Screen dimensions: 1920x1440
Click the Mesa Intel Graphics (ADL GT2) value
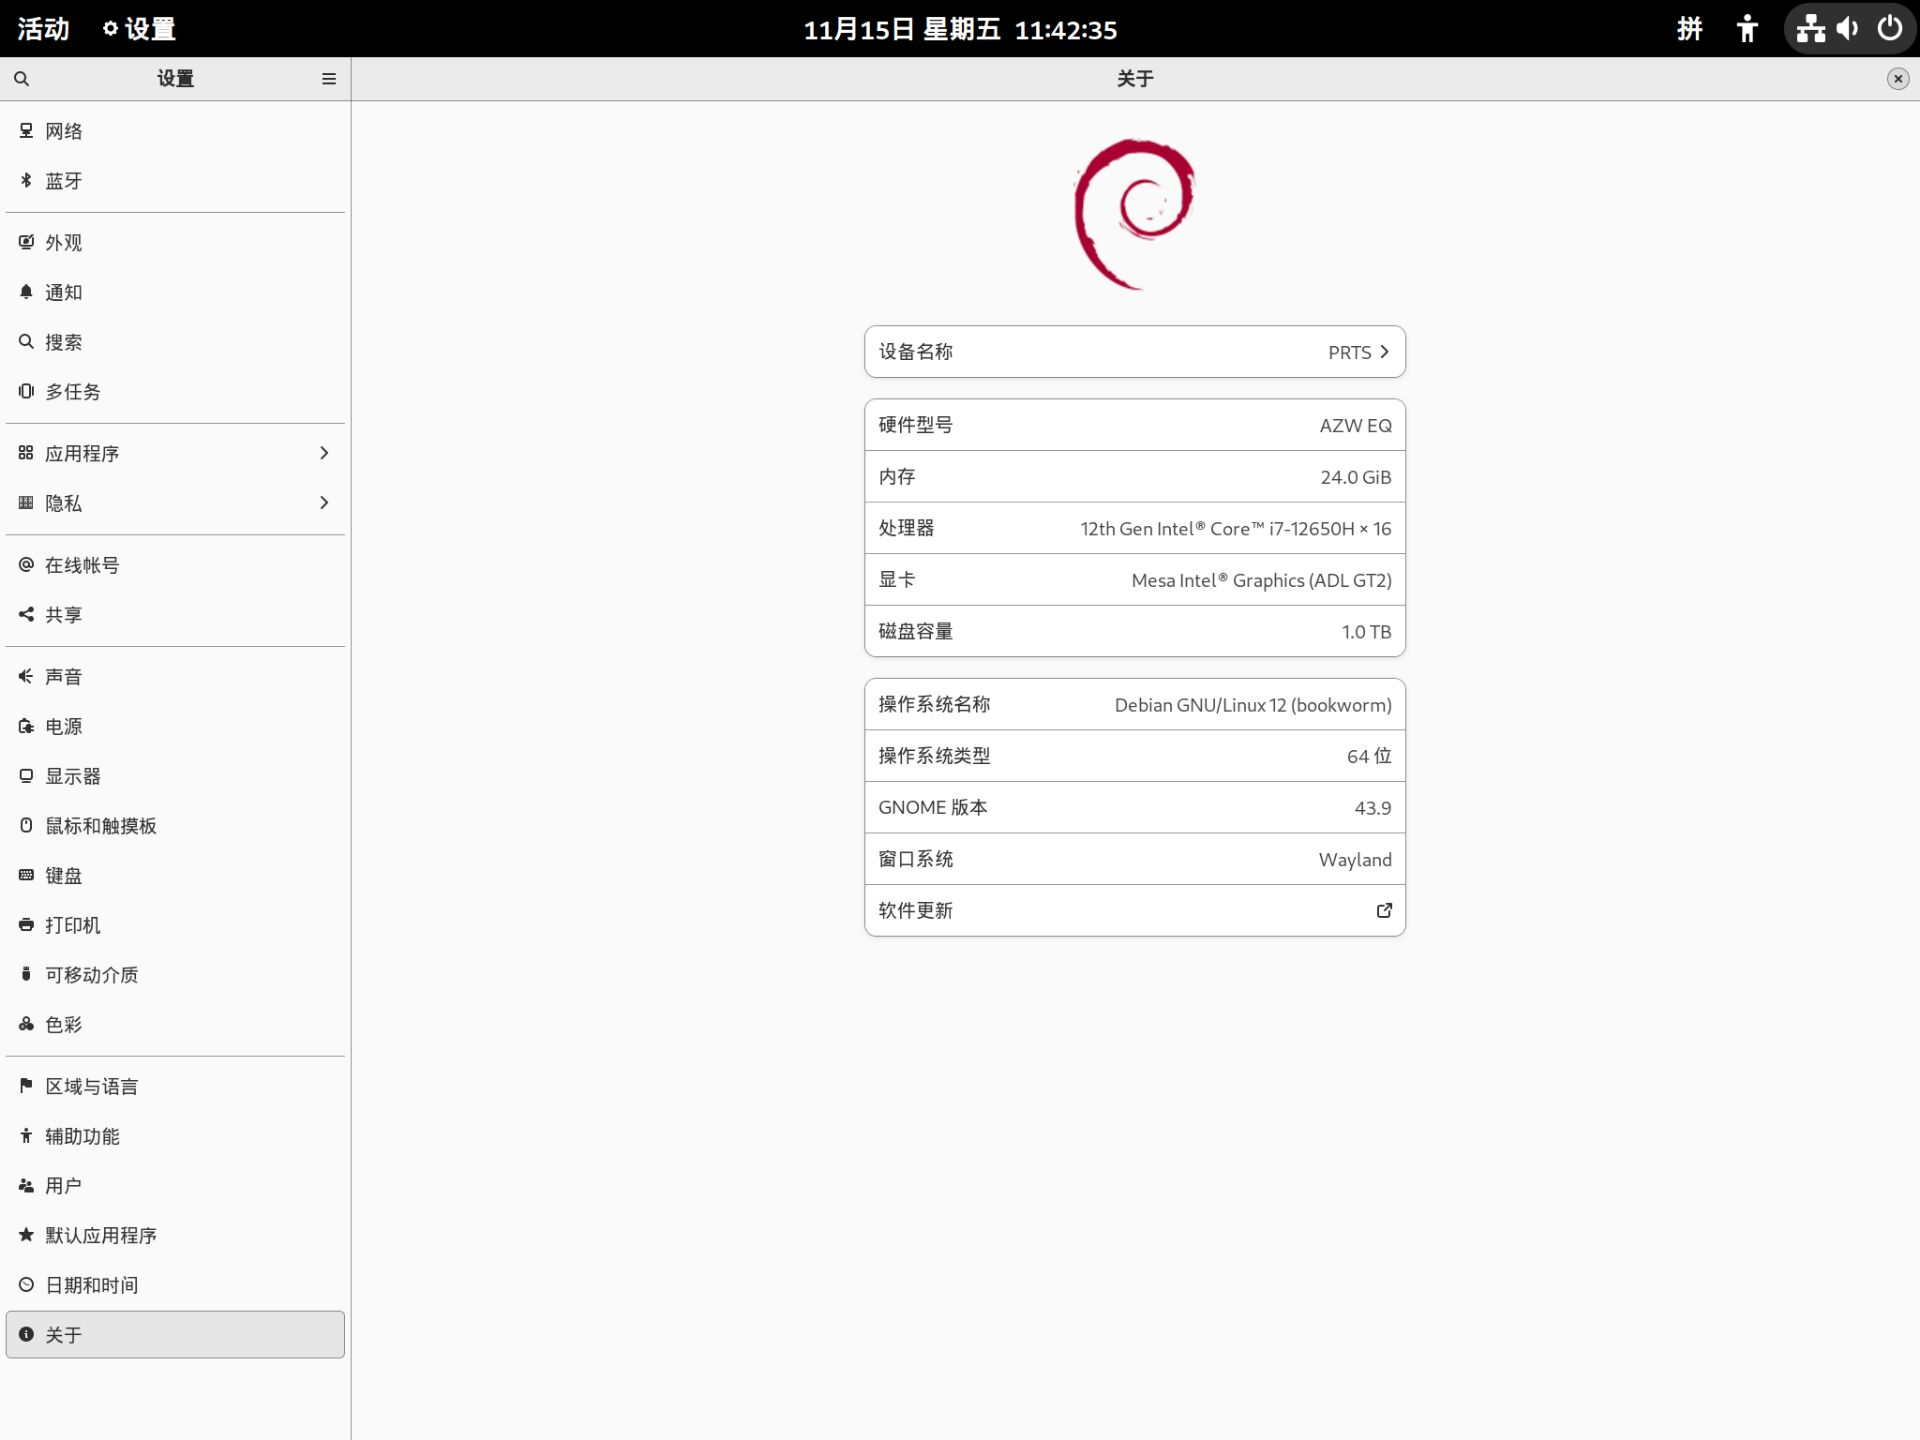pyautogui.click(x=1261, y=581)
